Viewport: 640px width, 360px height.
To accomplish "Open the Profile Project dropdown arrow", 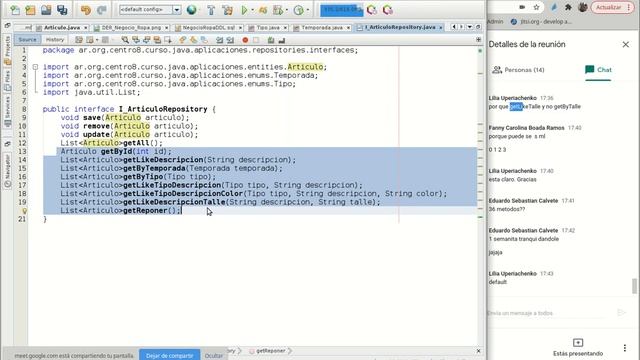I will [287, 10].
